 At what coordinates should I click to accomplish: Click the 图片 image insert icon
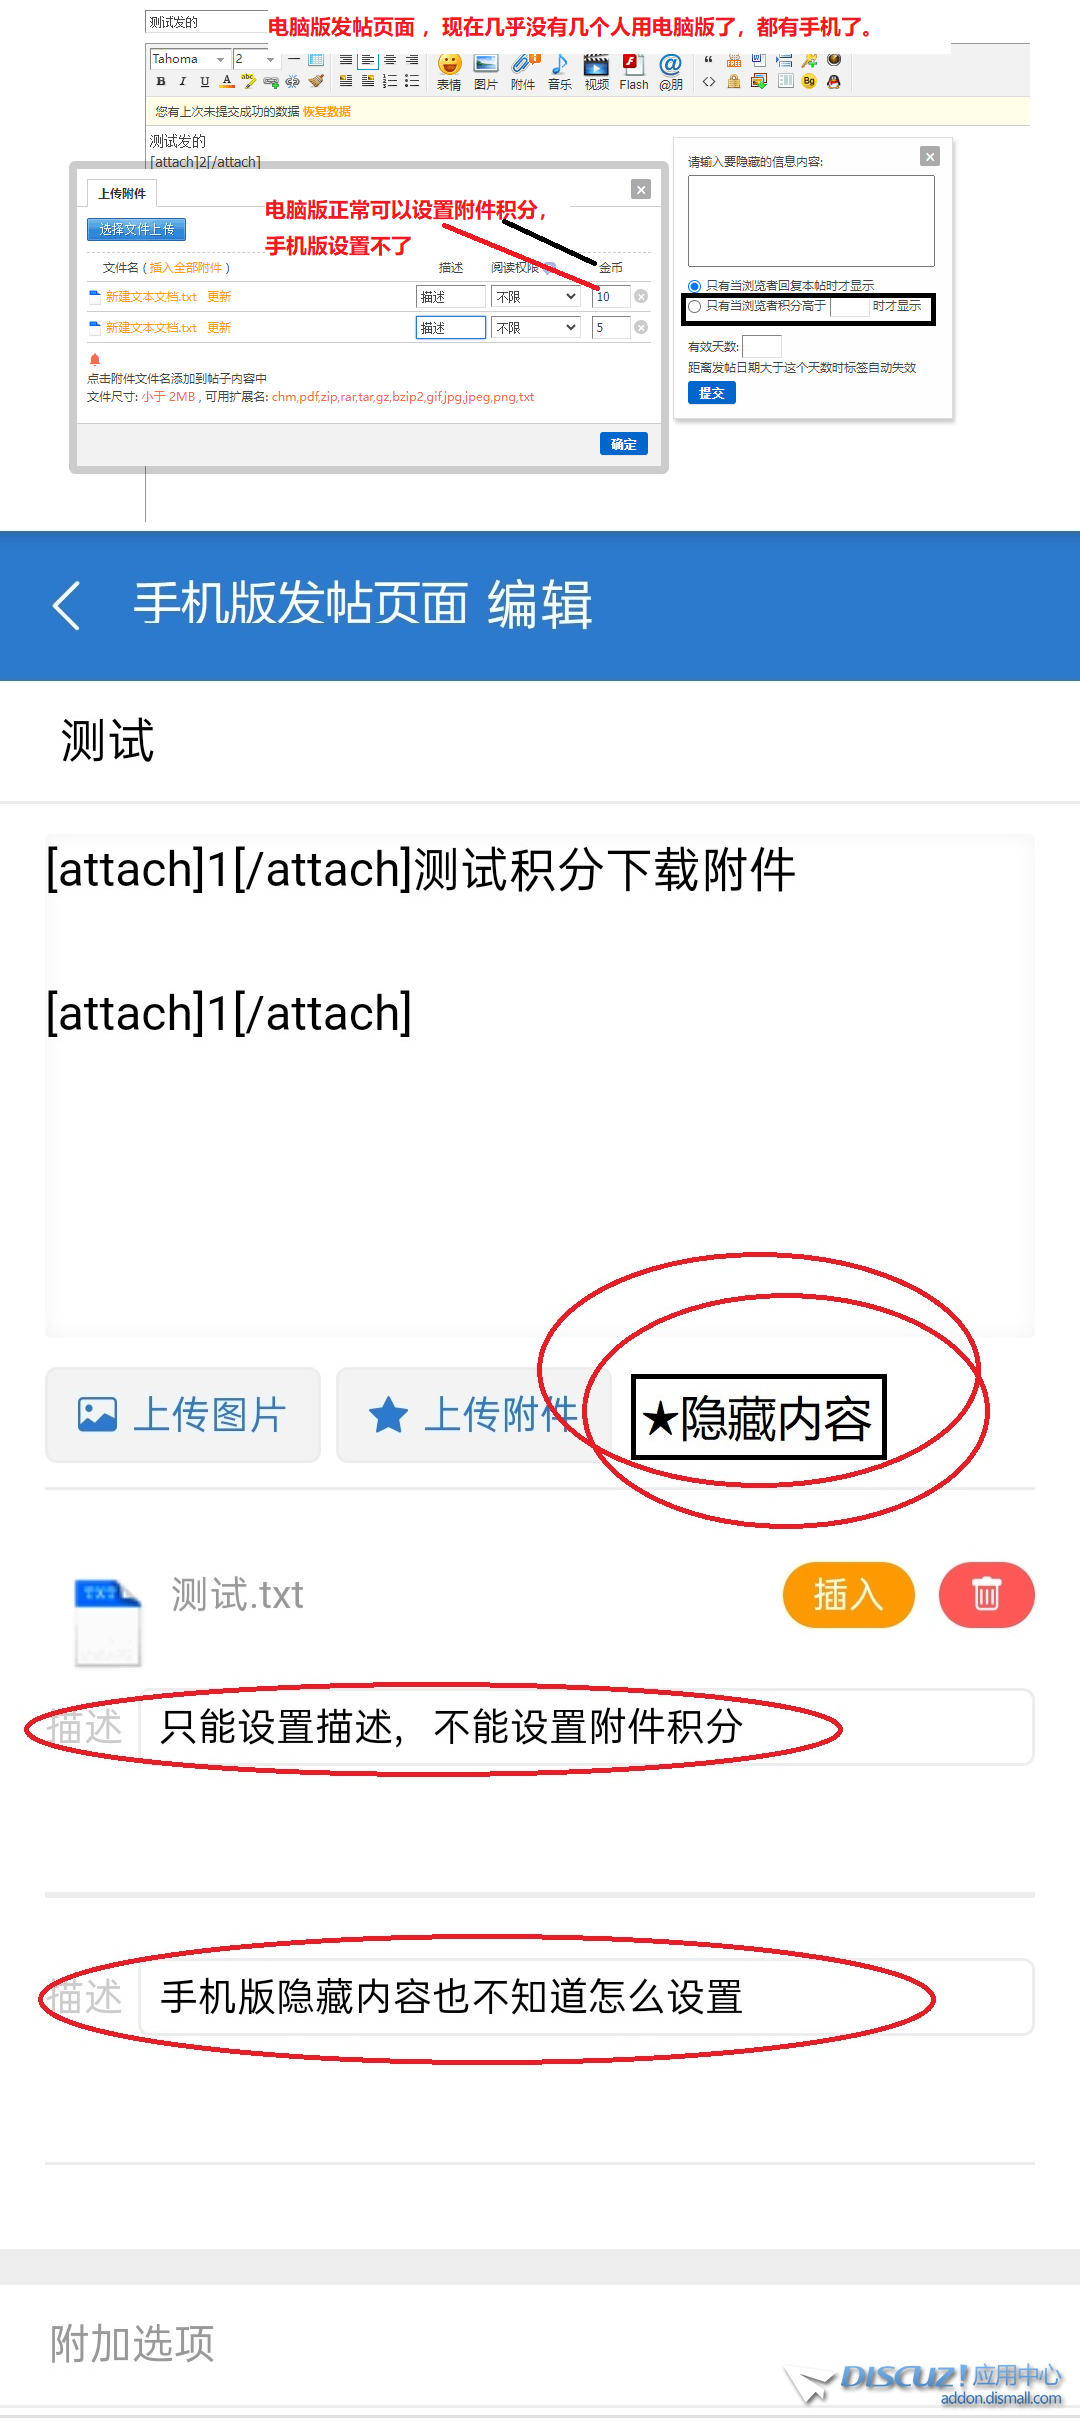(486, 71)
